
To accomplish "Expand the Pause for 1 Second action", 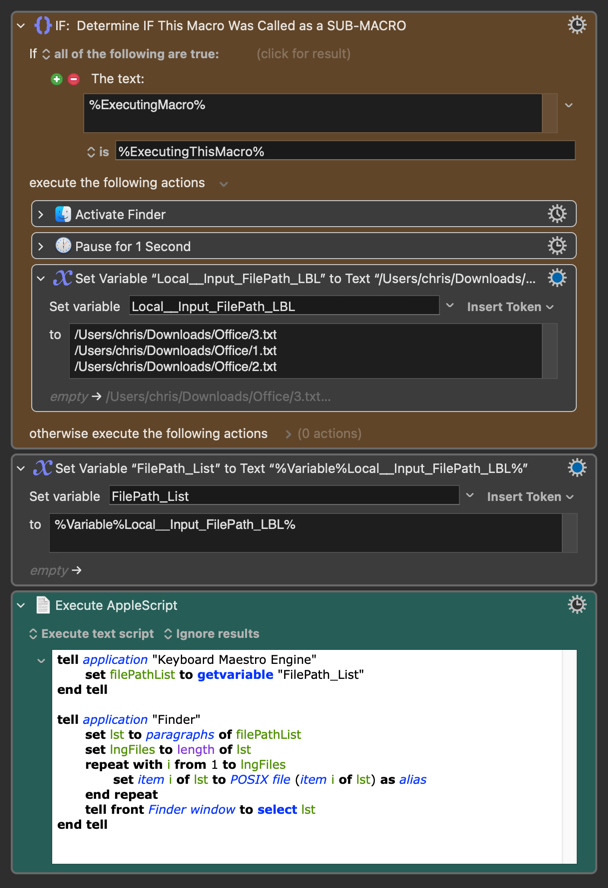I will [41, 246].
